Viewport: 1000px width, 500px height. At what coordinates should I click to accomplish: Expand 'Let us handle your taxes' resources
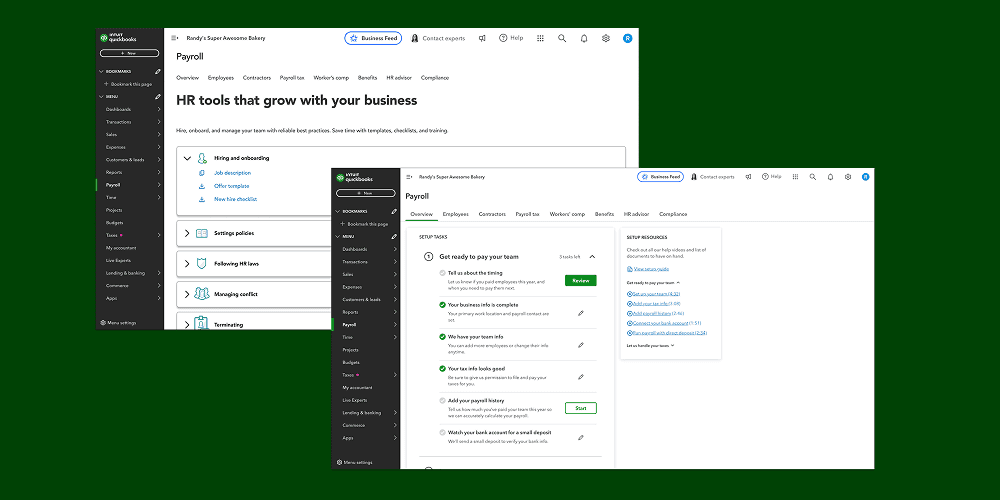[x=673, y=345]
